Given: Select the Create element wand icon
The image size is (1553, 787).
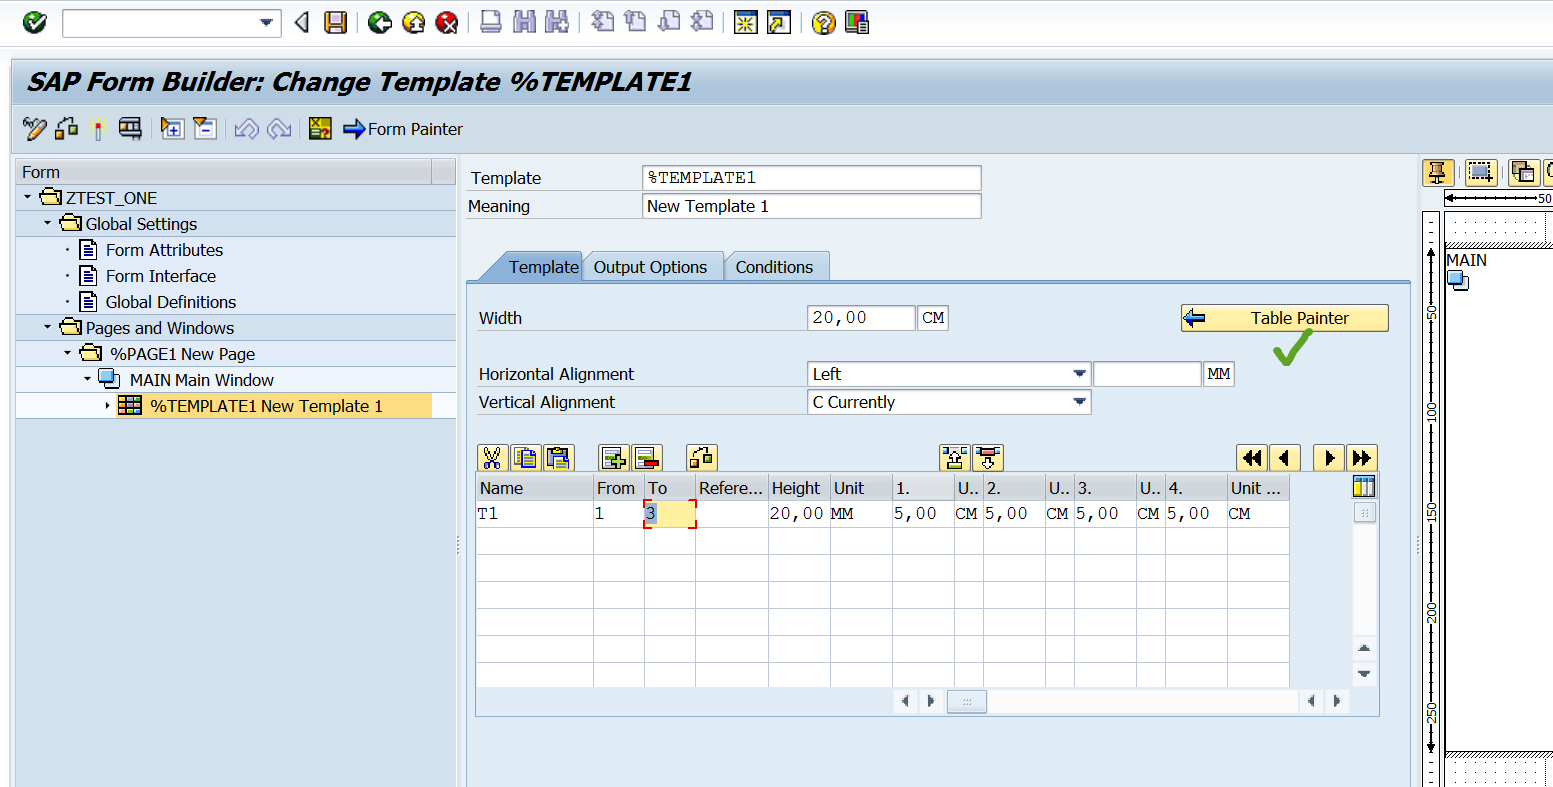Looking at the screenshot, I should pos(97,128).
